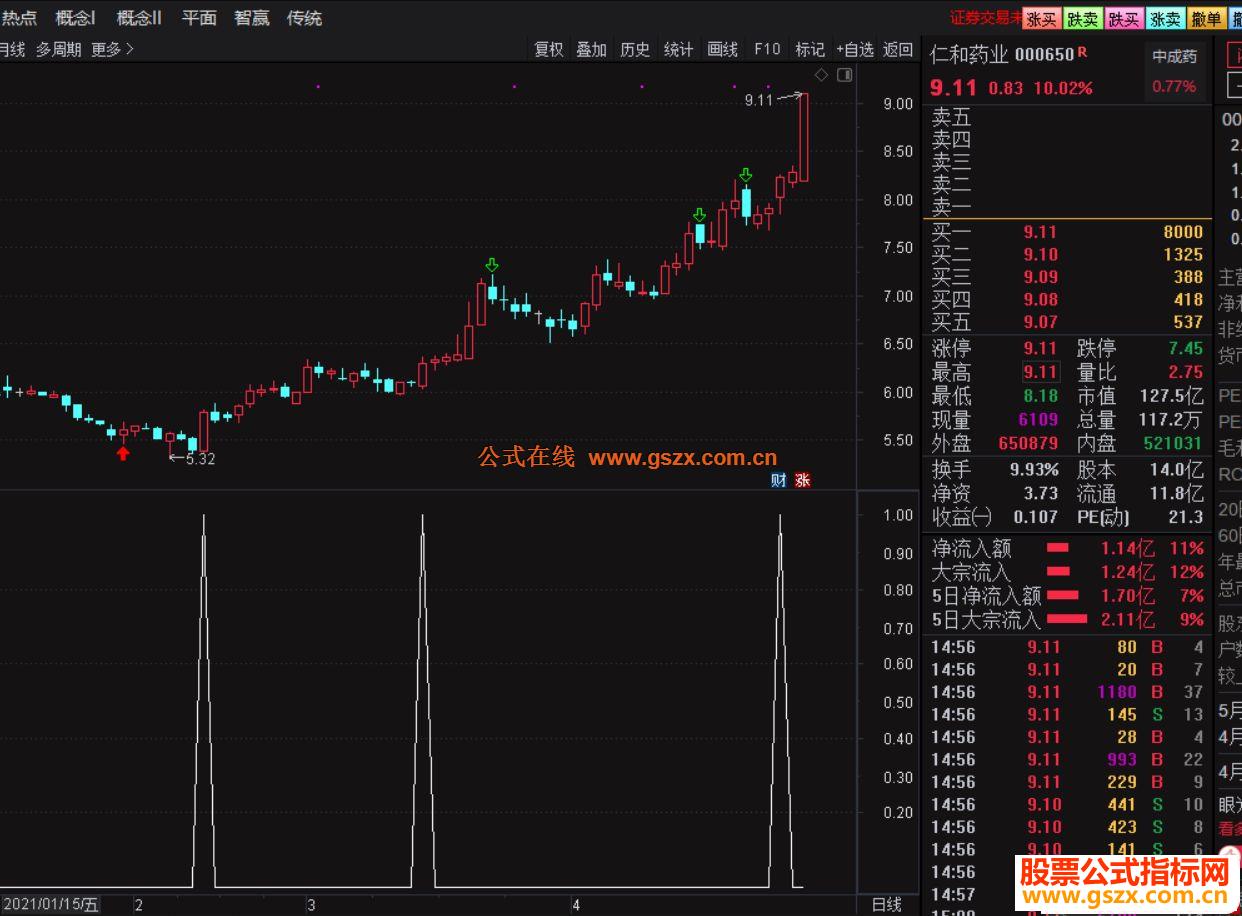Click 买四 bid price 9.08
Screen dimensions: 1242x916
1040,300
